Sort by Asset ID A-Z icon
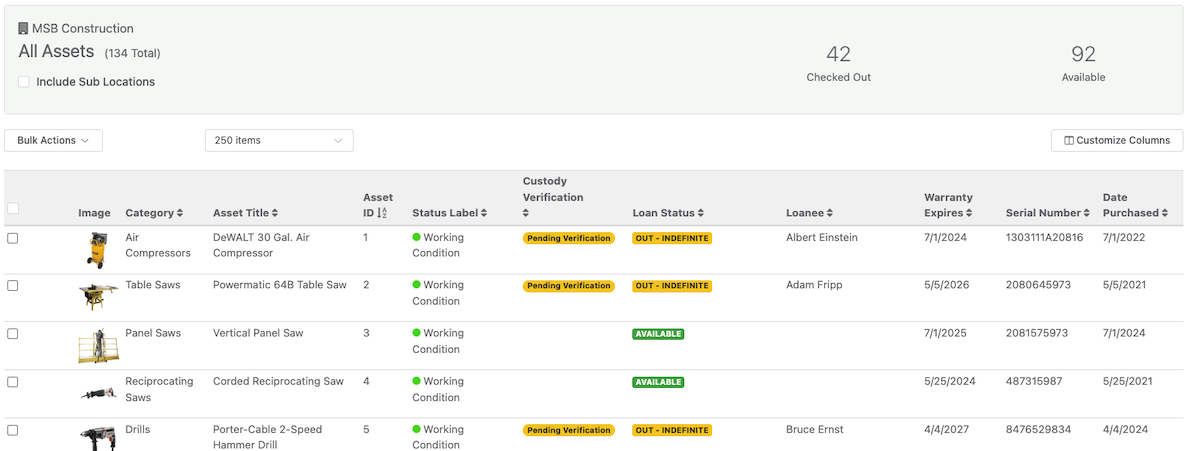The height and width of the screenshot is (451, 1190). (x=382, y=213)
